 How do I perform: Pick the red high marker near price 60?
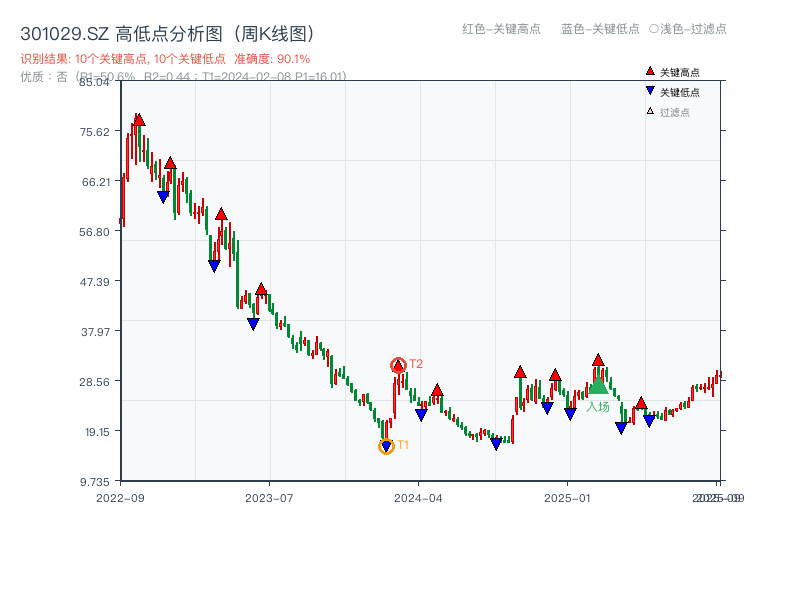tap(221, 214)
